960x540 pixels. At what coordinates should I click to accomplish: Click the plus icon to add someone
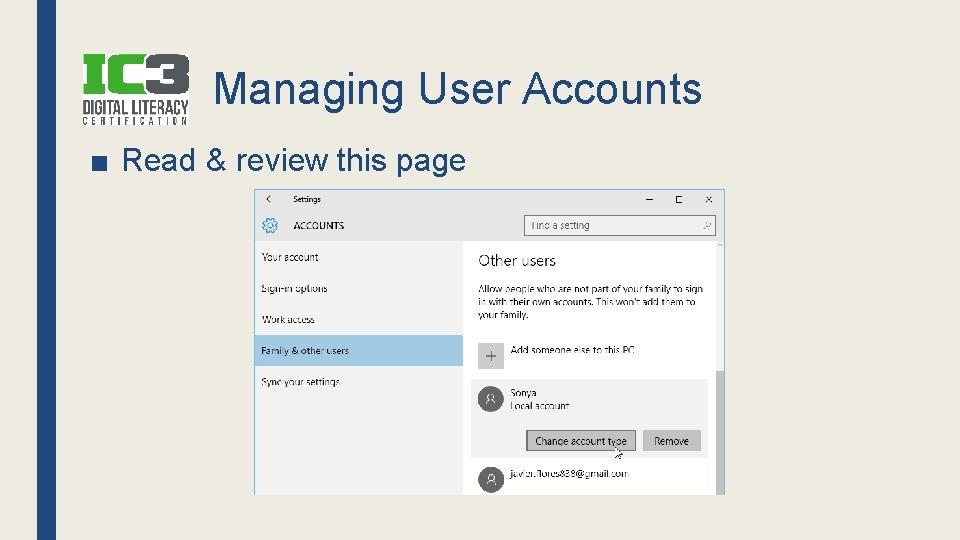click(490, 356)
